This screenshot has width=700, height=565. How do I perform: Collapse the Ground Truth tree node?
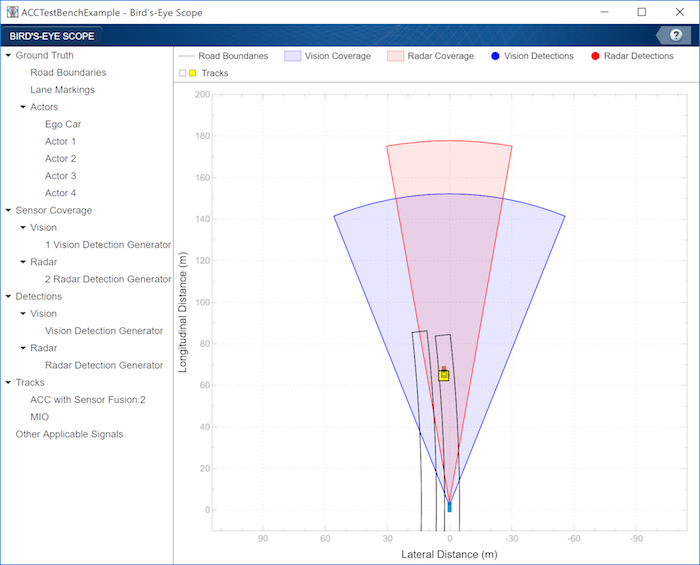8,55
